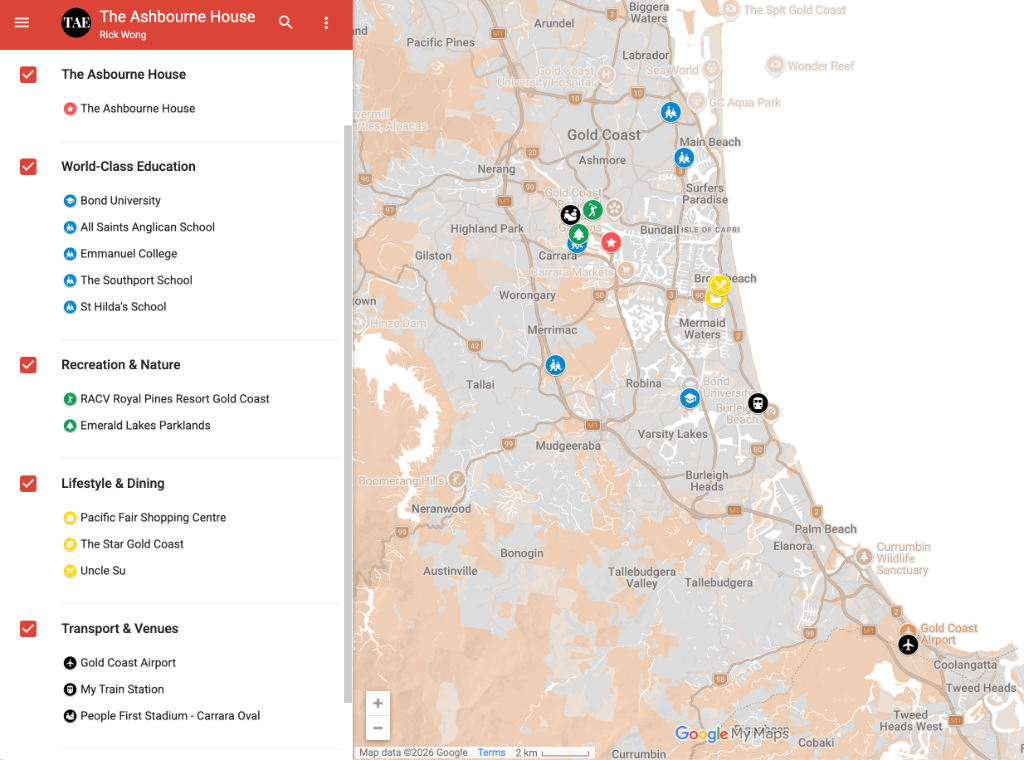Click the Transport & Venues layer title

120,629
